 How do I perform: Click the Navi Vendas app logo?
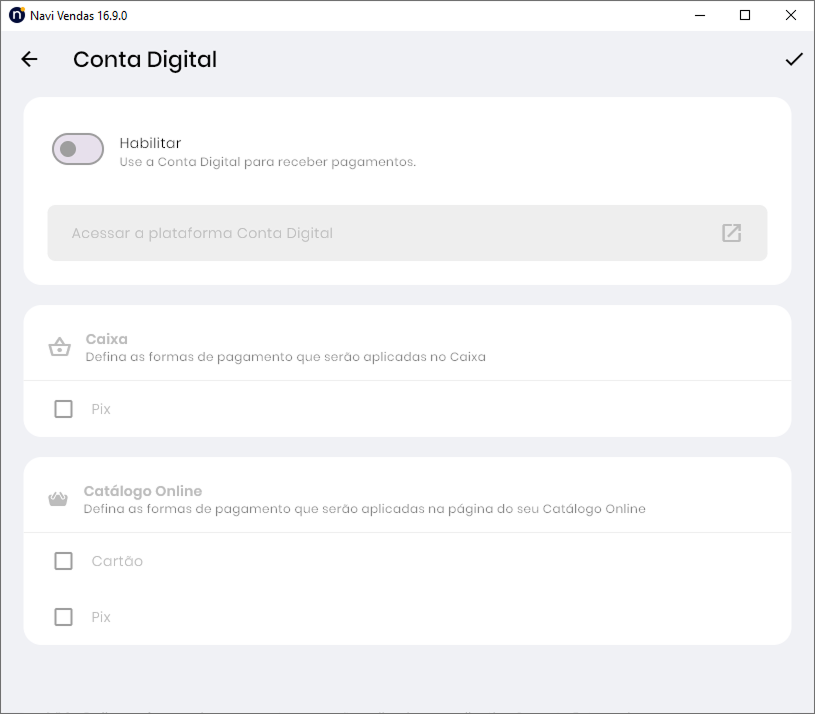click(17, 15)
